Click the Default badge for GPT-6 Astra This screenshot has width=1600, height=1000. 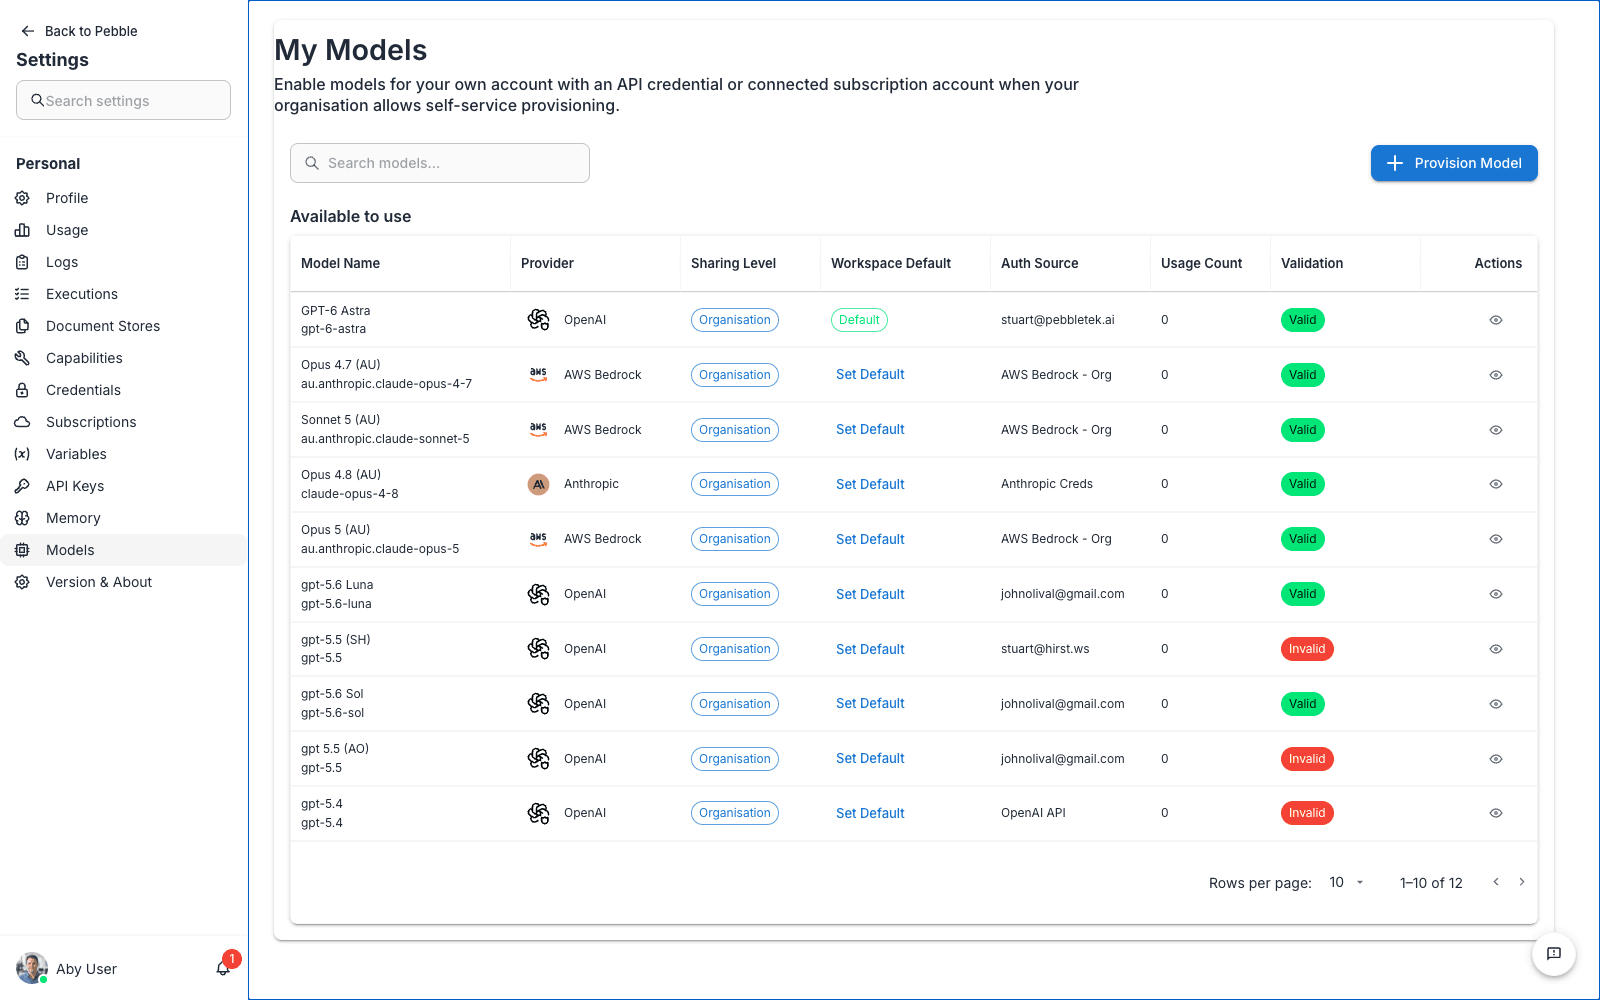tap(859, 320)
